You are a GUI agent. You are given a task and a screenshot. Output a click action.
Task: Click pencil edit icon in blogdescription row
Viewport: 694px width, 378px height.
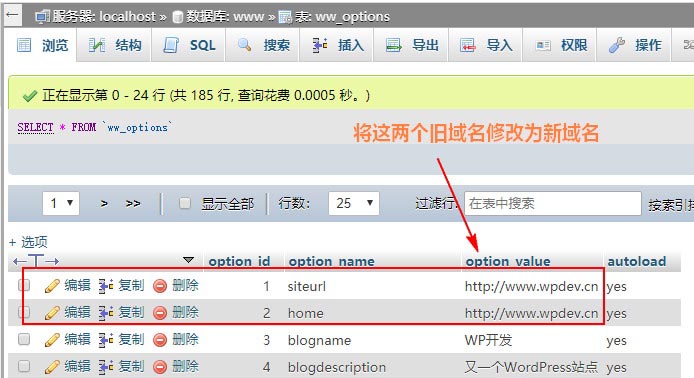tap(52, 367)
